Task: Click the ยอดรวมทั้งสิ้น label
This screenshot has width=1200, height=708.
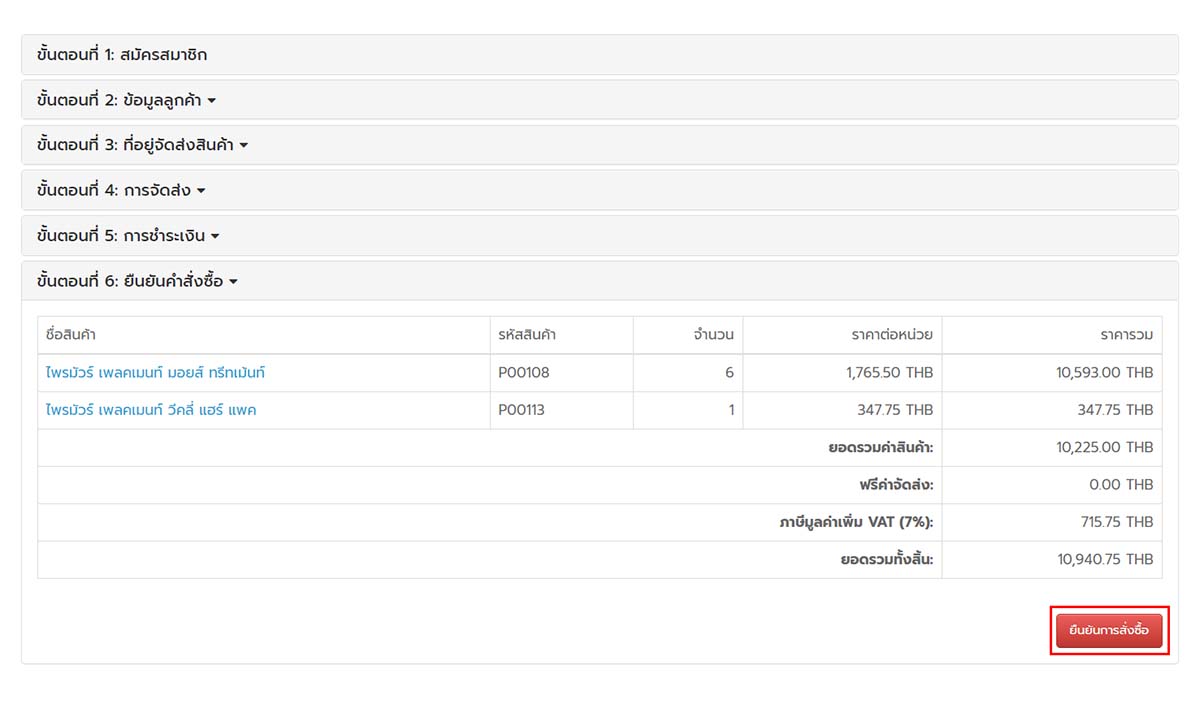Action: tap(887, 560)
